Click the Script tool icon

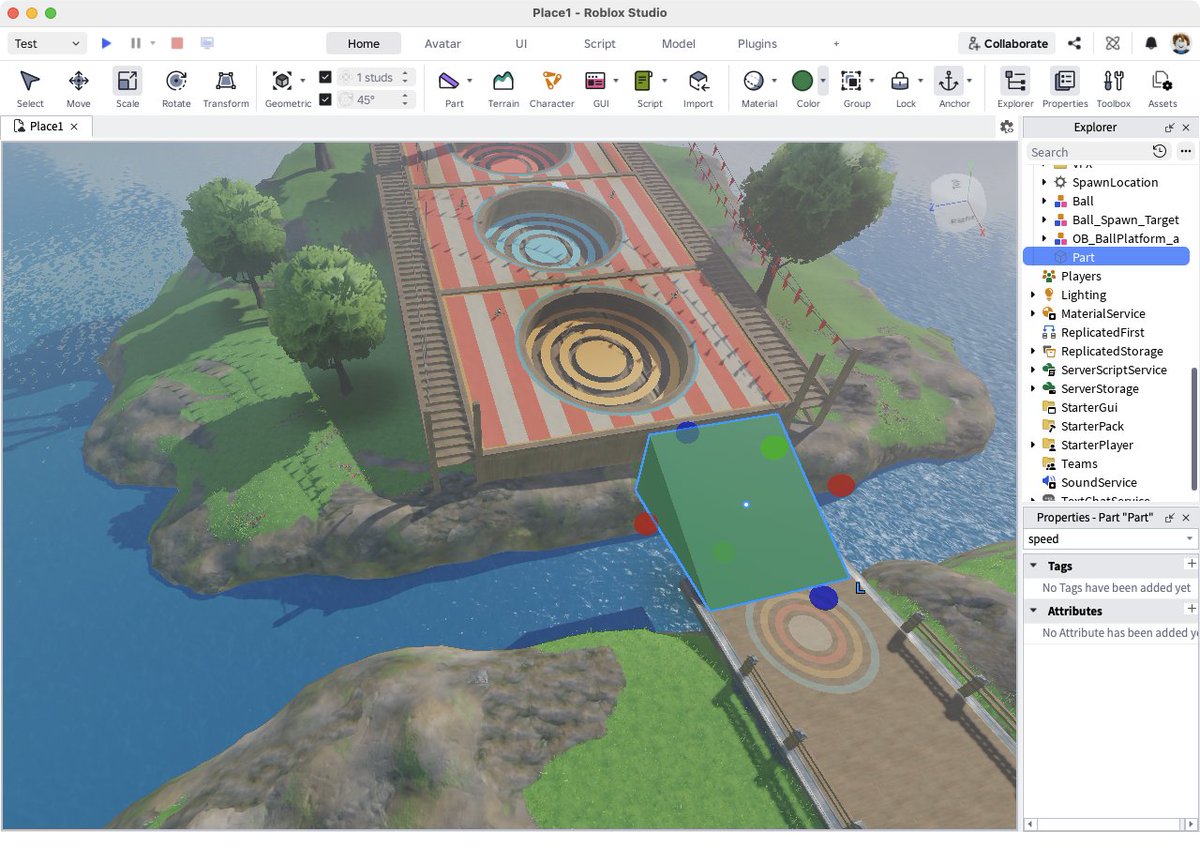[x=644, y=81]
